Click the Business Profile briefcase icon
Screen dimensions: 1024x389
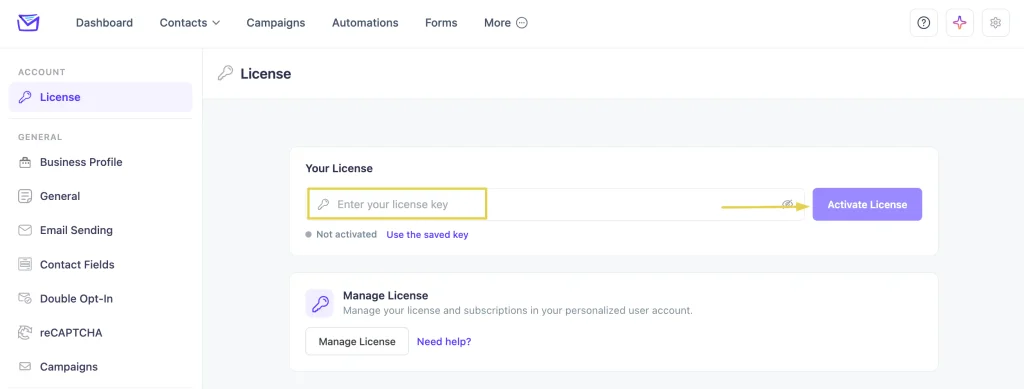coord(25,163)
